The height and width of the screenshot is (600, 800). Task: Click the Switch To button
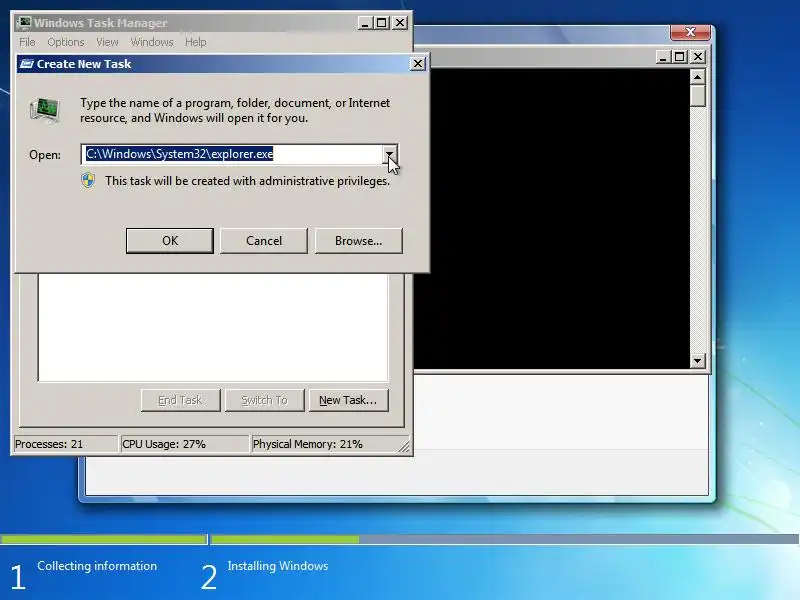tap(264, 400)
